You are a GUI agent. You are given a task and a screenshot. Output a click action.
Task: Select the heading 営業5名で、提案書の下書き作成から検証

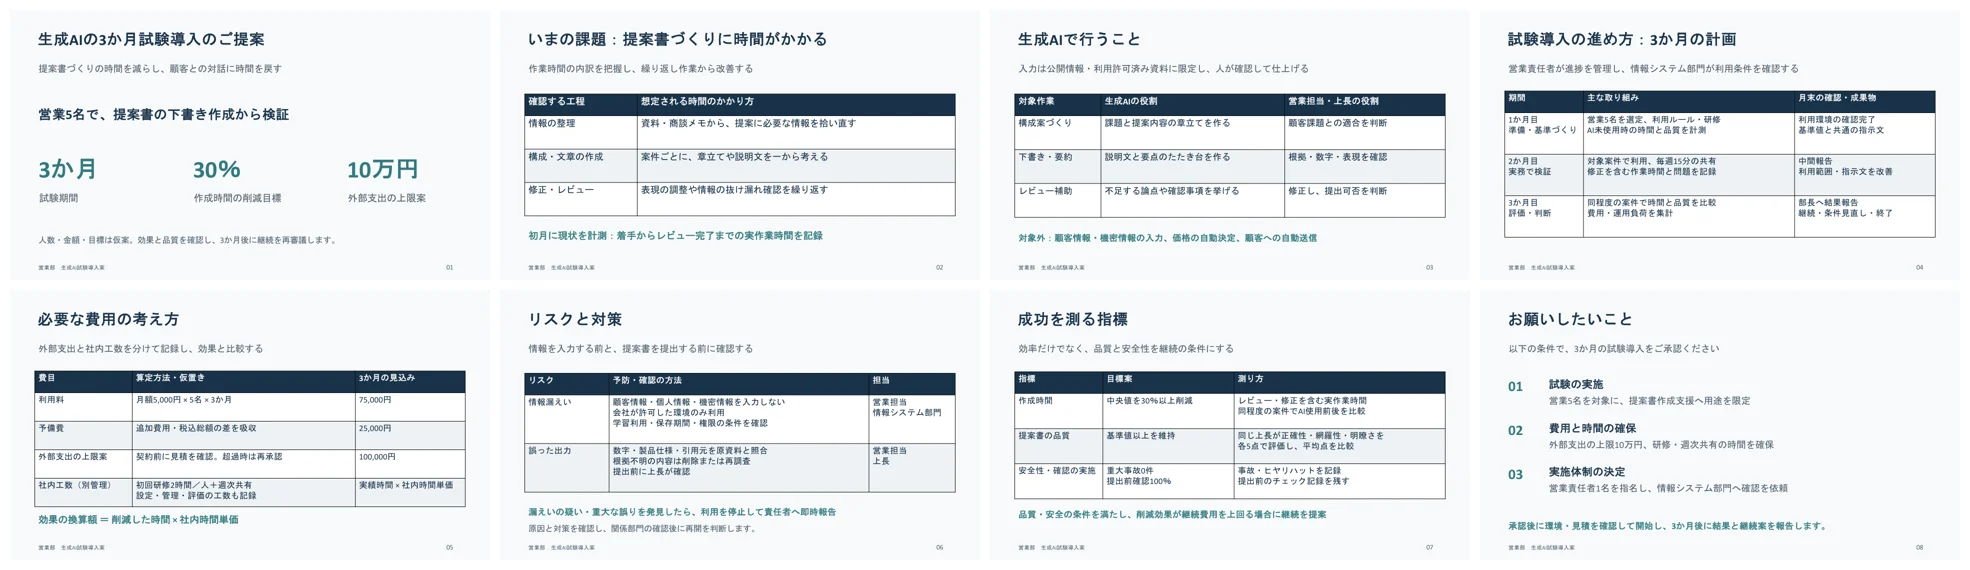click(x=163, y=115)
